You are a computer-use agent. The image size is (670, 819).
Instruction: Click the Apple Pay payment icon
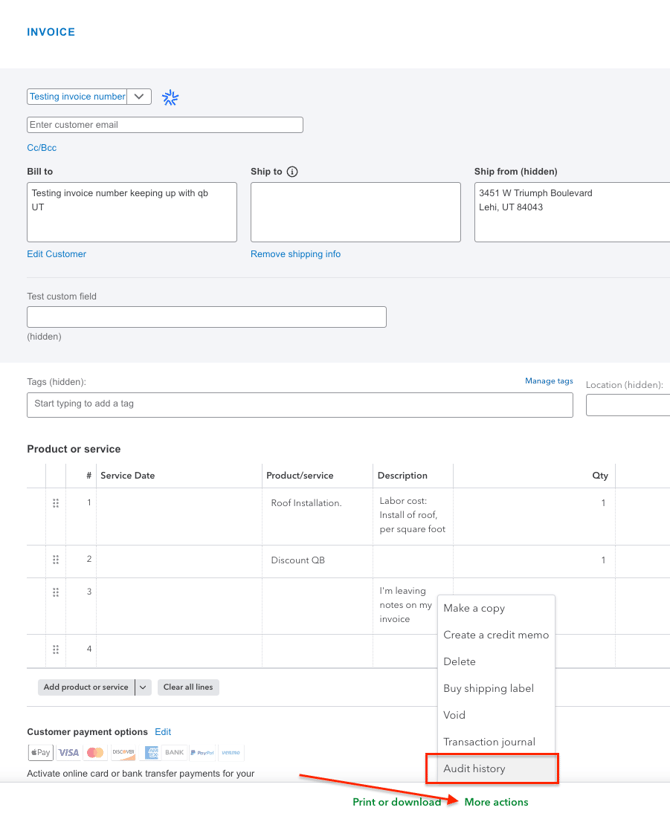[x=40, y=752]
